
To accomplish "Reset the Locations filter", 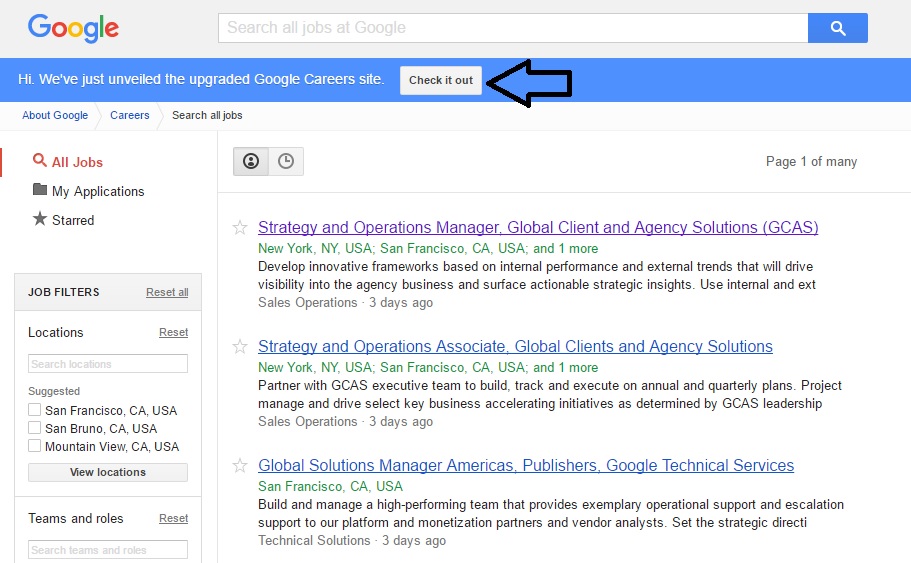I will (x=174, y=332).
